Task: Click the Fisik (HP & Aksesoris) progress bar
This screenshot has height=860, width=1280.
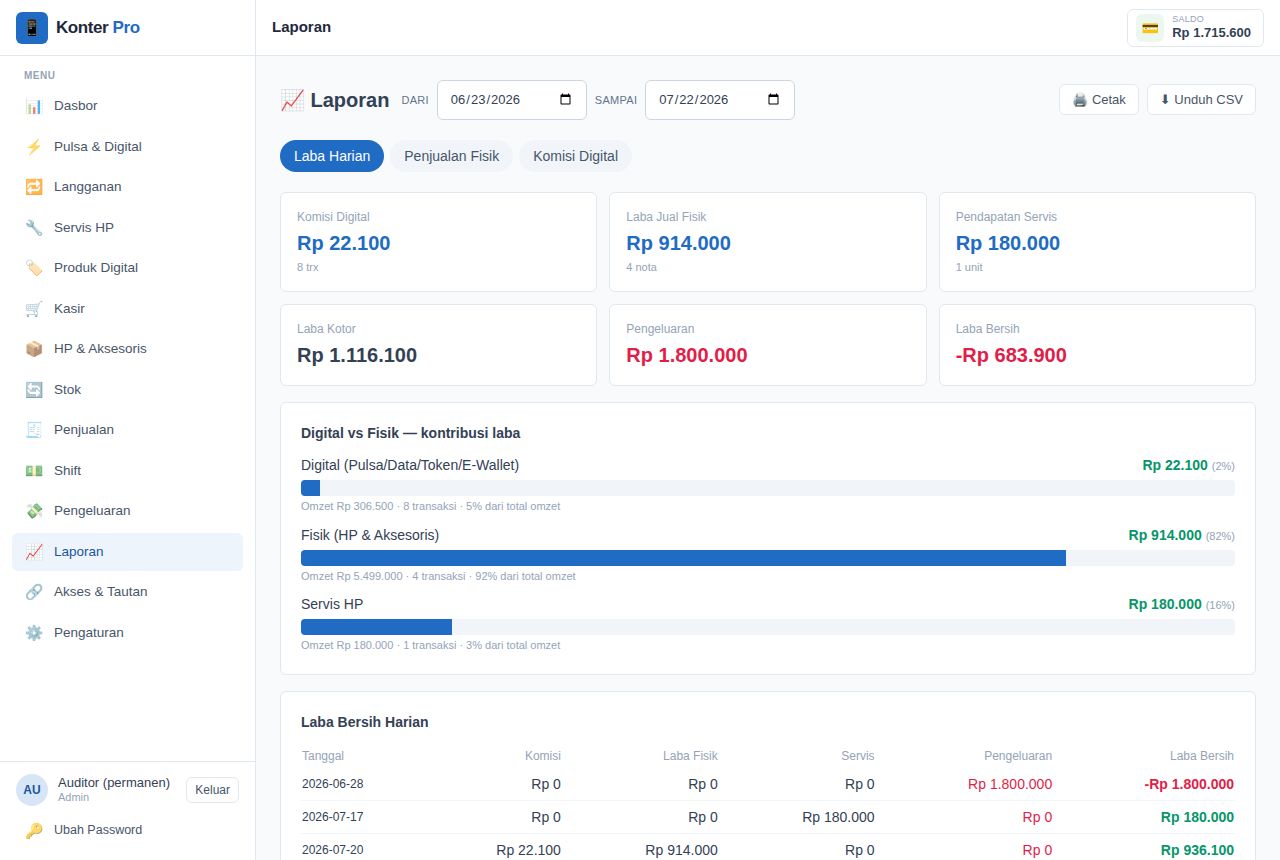Action: 768,558
